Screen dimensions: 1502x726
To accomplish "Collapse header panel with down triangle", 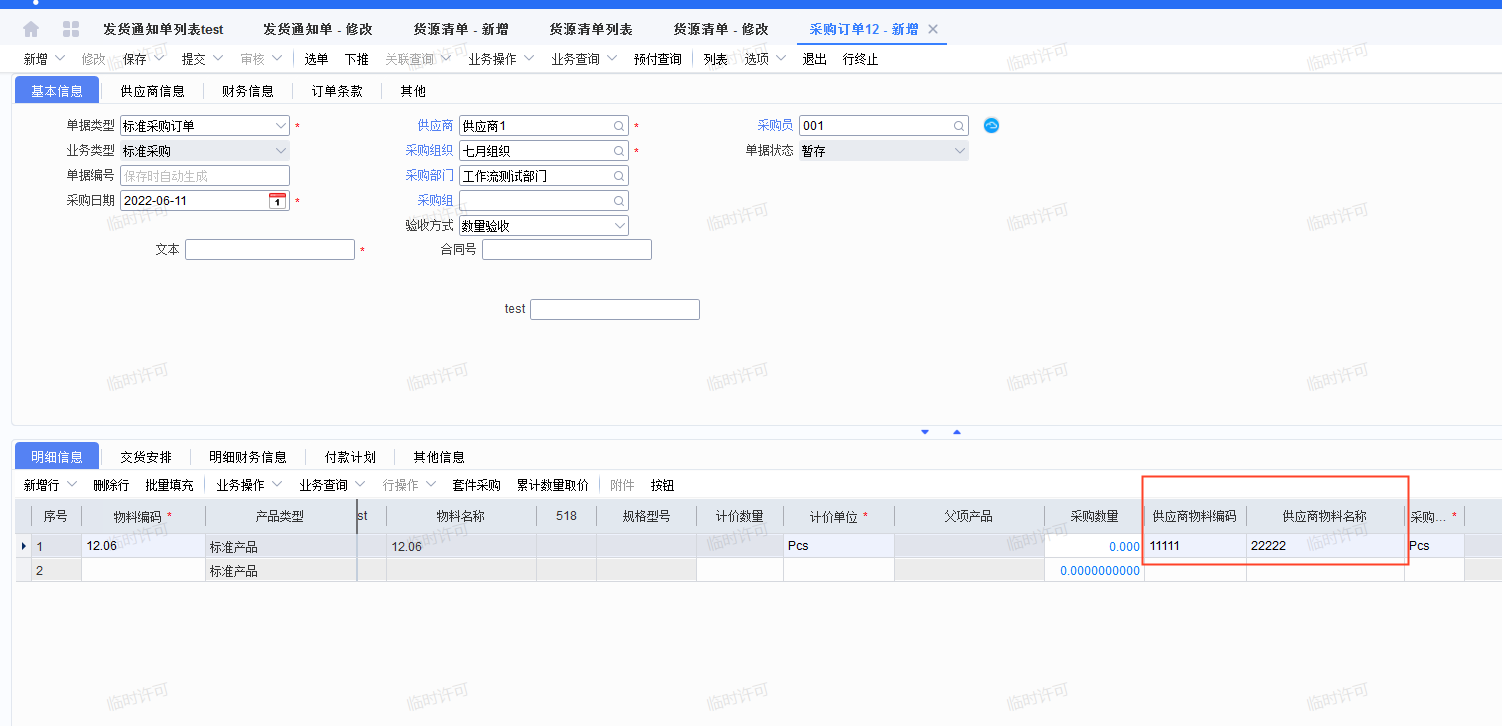I will coord(925,432).
